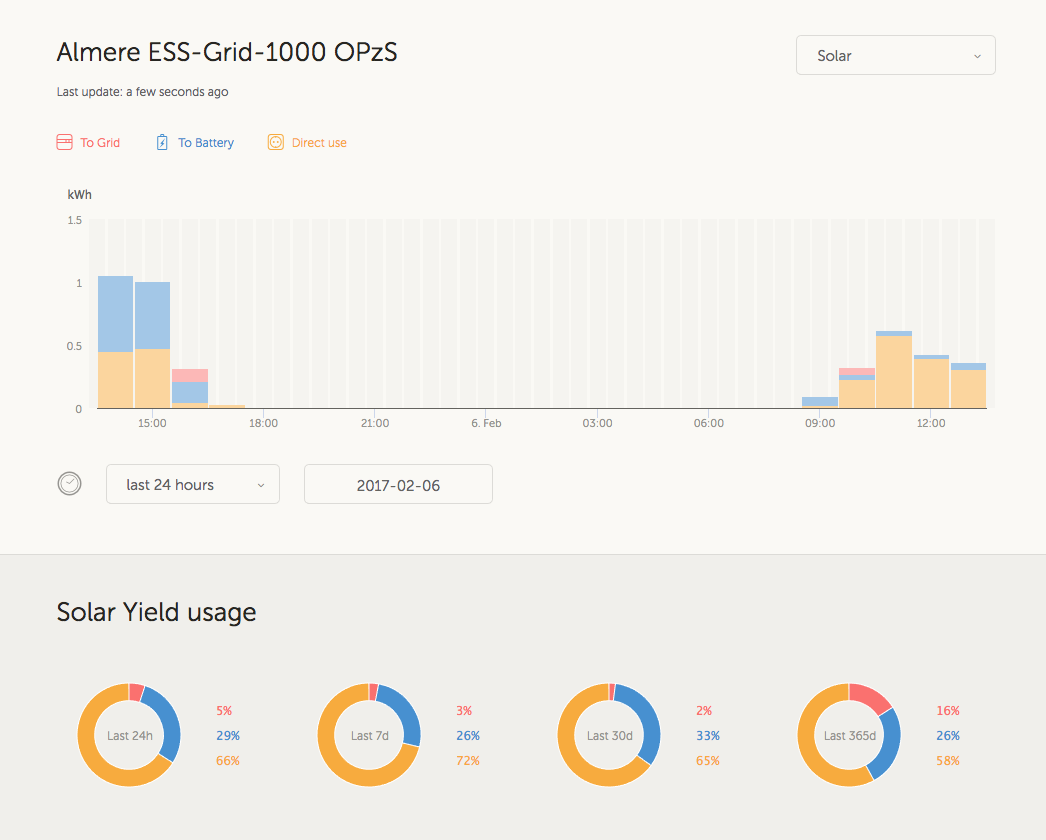The width and height of the screenshot is (1046, 840).
Task: Toggle the To Battery series label
Action: click(x=206, y=143)
